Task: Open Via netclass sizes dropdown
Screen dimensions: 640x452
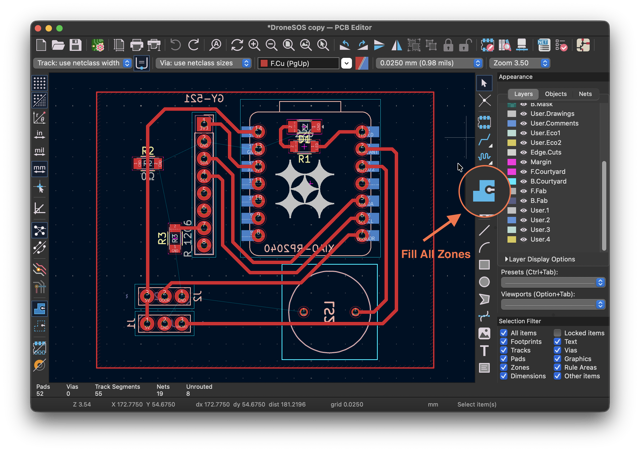Action: pos(203,63)
